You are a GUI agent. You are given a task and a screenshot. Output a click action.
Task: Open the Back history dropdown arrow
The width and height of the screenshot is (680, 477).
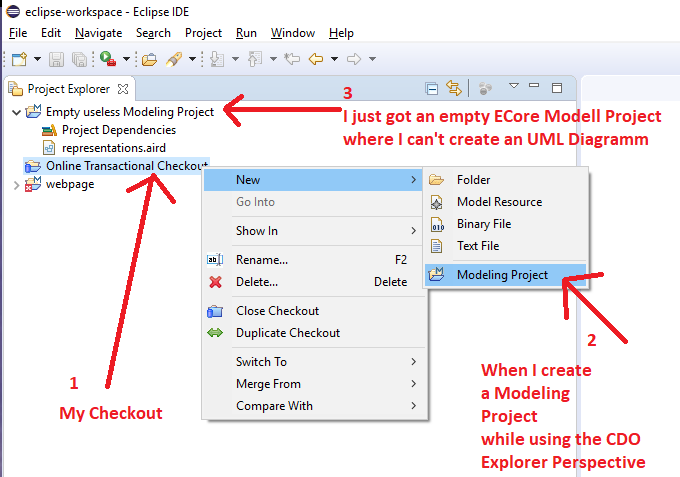click(334, 59)
